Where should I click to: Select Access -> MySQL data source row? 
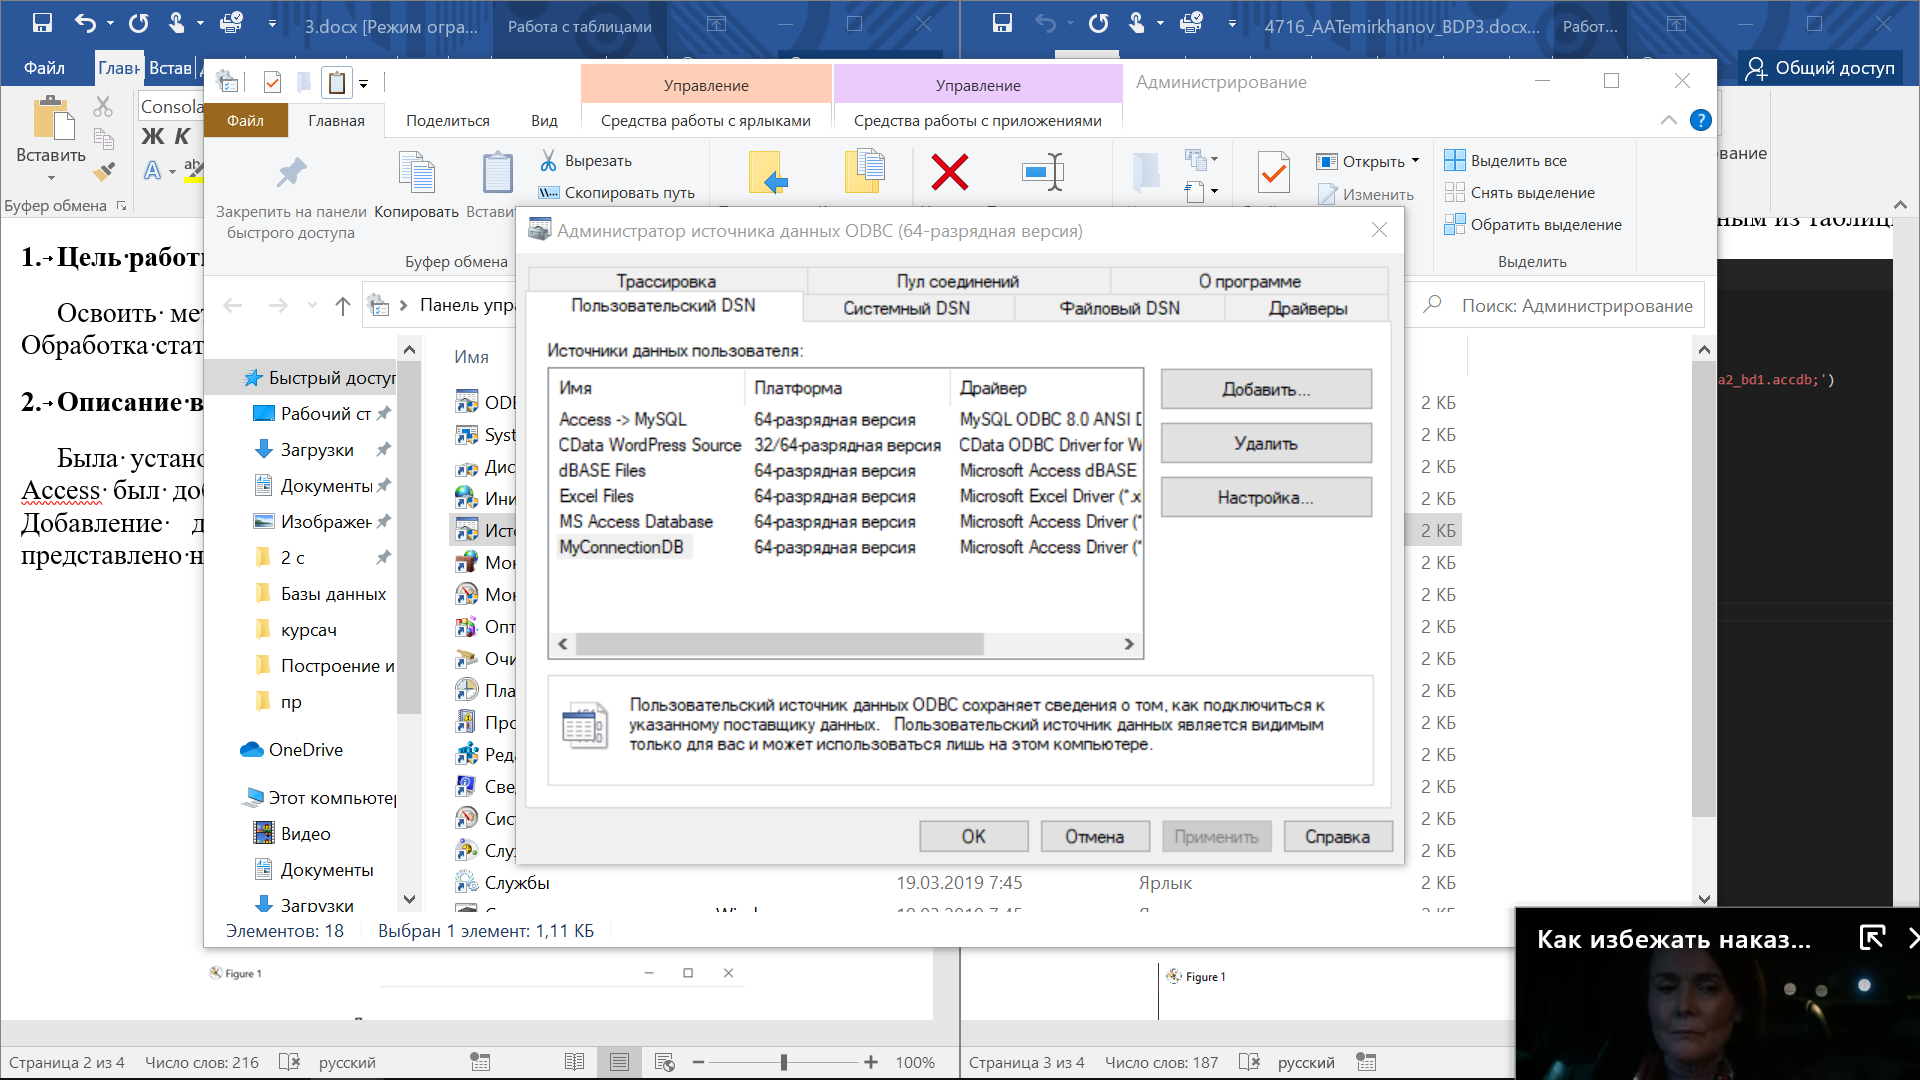tap(846, 419)
